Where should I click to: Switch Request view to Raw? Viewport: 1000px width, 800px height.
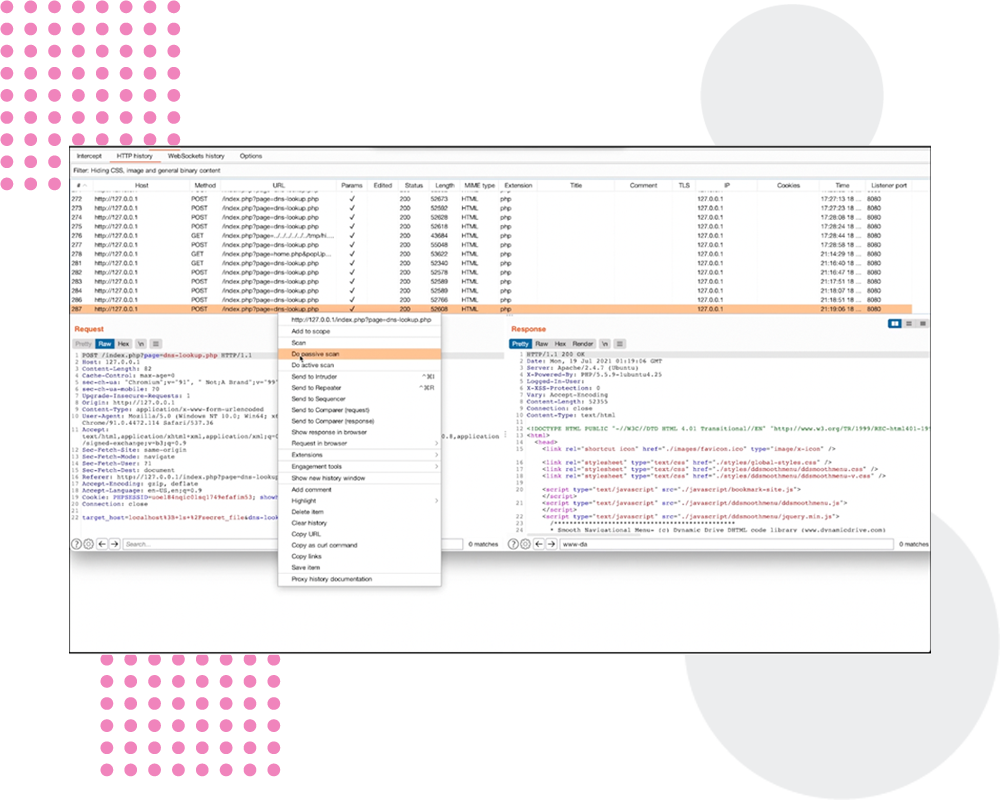(x=105, y=344)
